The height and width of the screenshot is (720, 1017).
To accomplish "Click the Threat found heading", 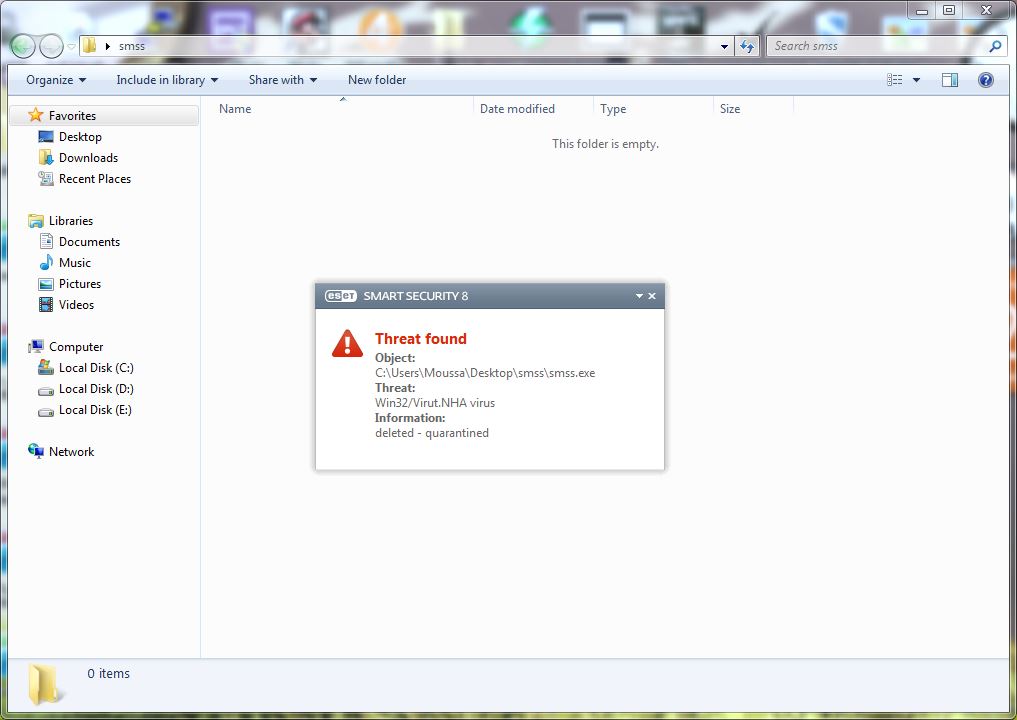I will pyautogui.click(x=421, y=339).
